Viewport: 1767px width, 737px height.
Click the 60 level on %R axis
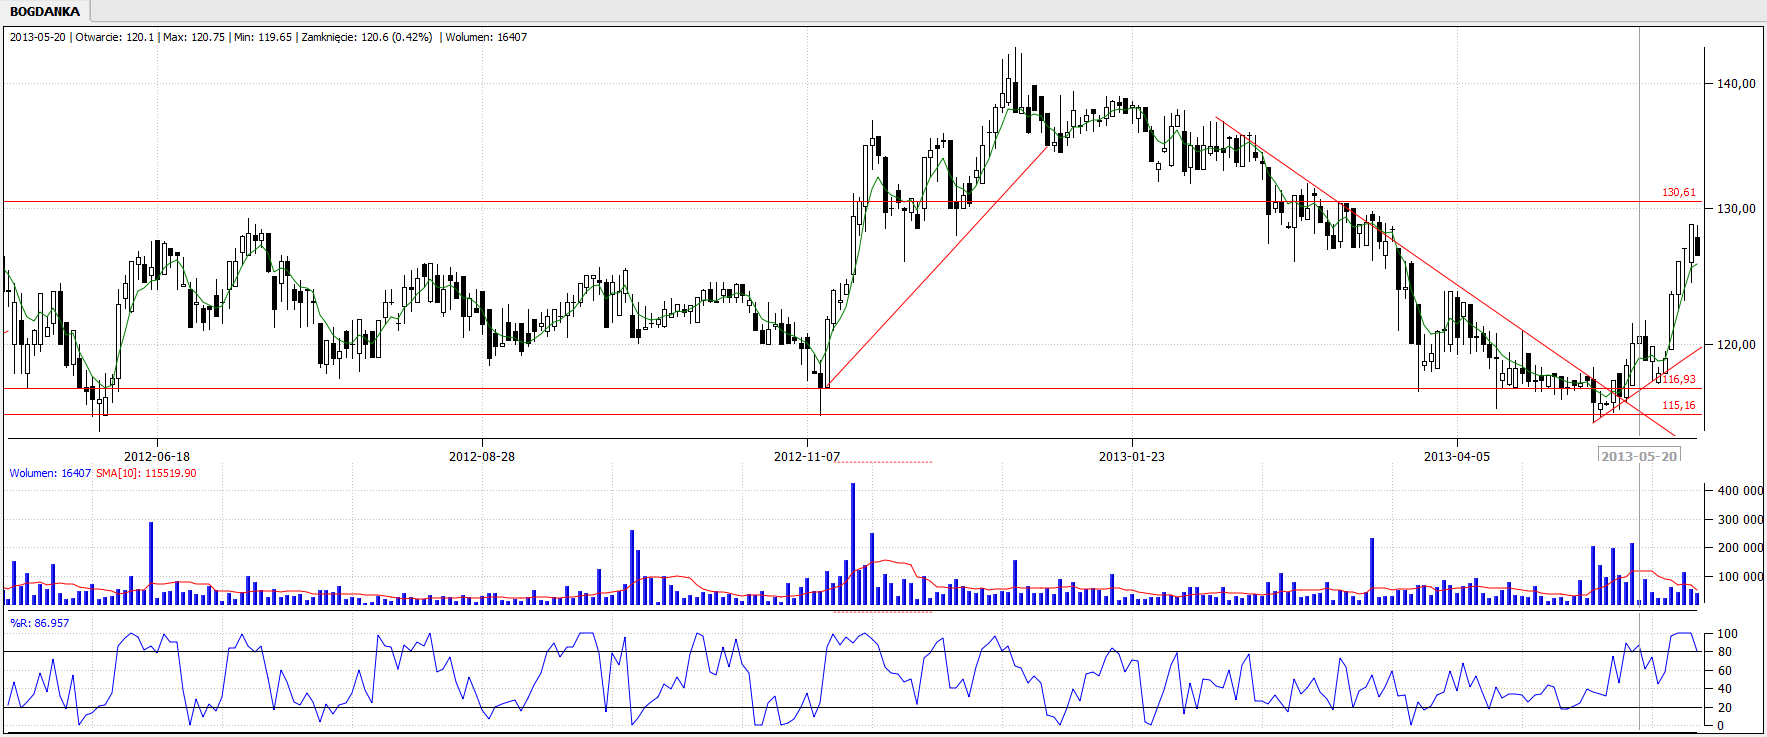(x=1724, y=671)
